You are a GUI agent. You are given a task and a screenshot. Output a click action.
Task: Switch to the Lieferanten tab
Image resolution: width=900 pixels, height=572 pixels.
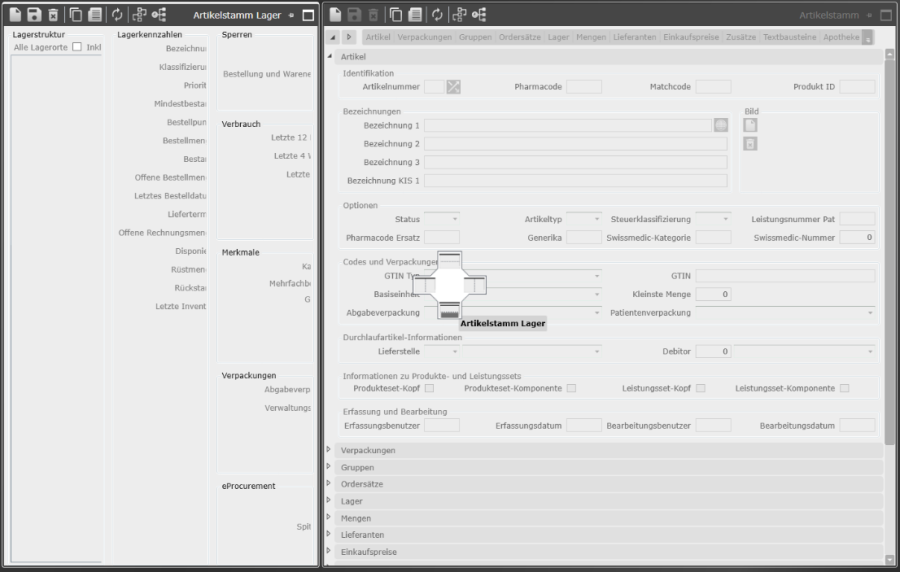click(x=634, y=37)
